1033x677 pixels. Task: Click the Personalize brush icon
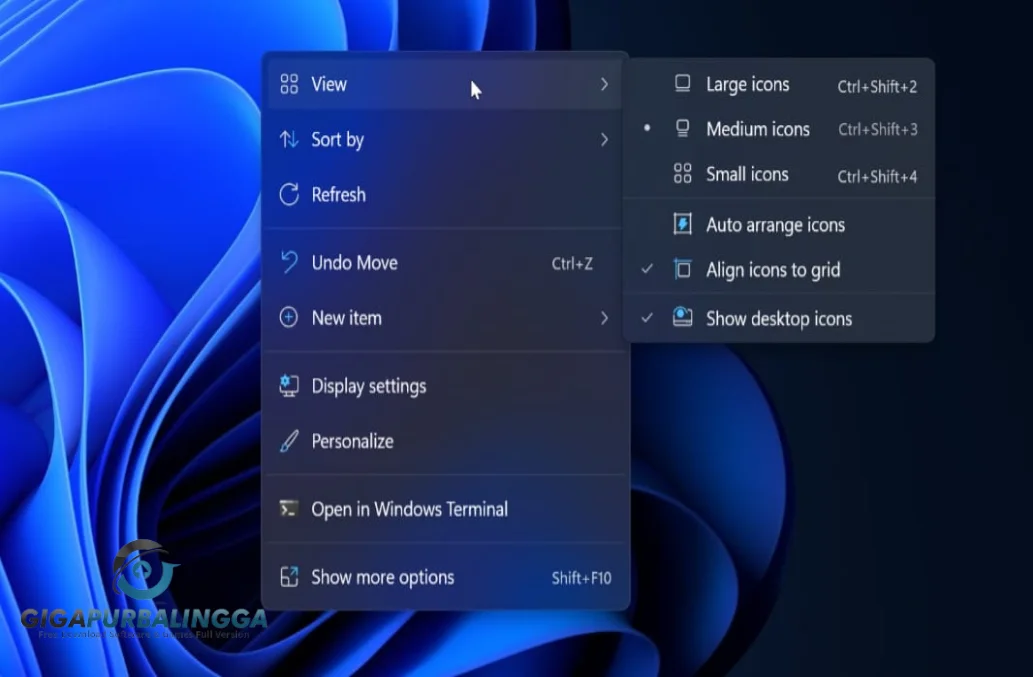pos(289,441)
